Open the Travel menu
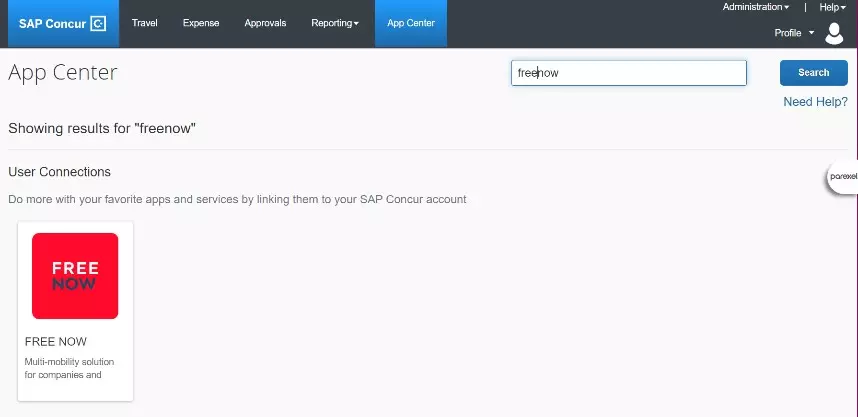The height and width of the screenshot is (417, 858). pyautogui.click(x=144, y=23)
